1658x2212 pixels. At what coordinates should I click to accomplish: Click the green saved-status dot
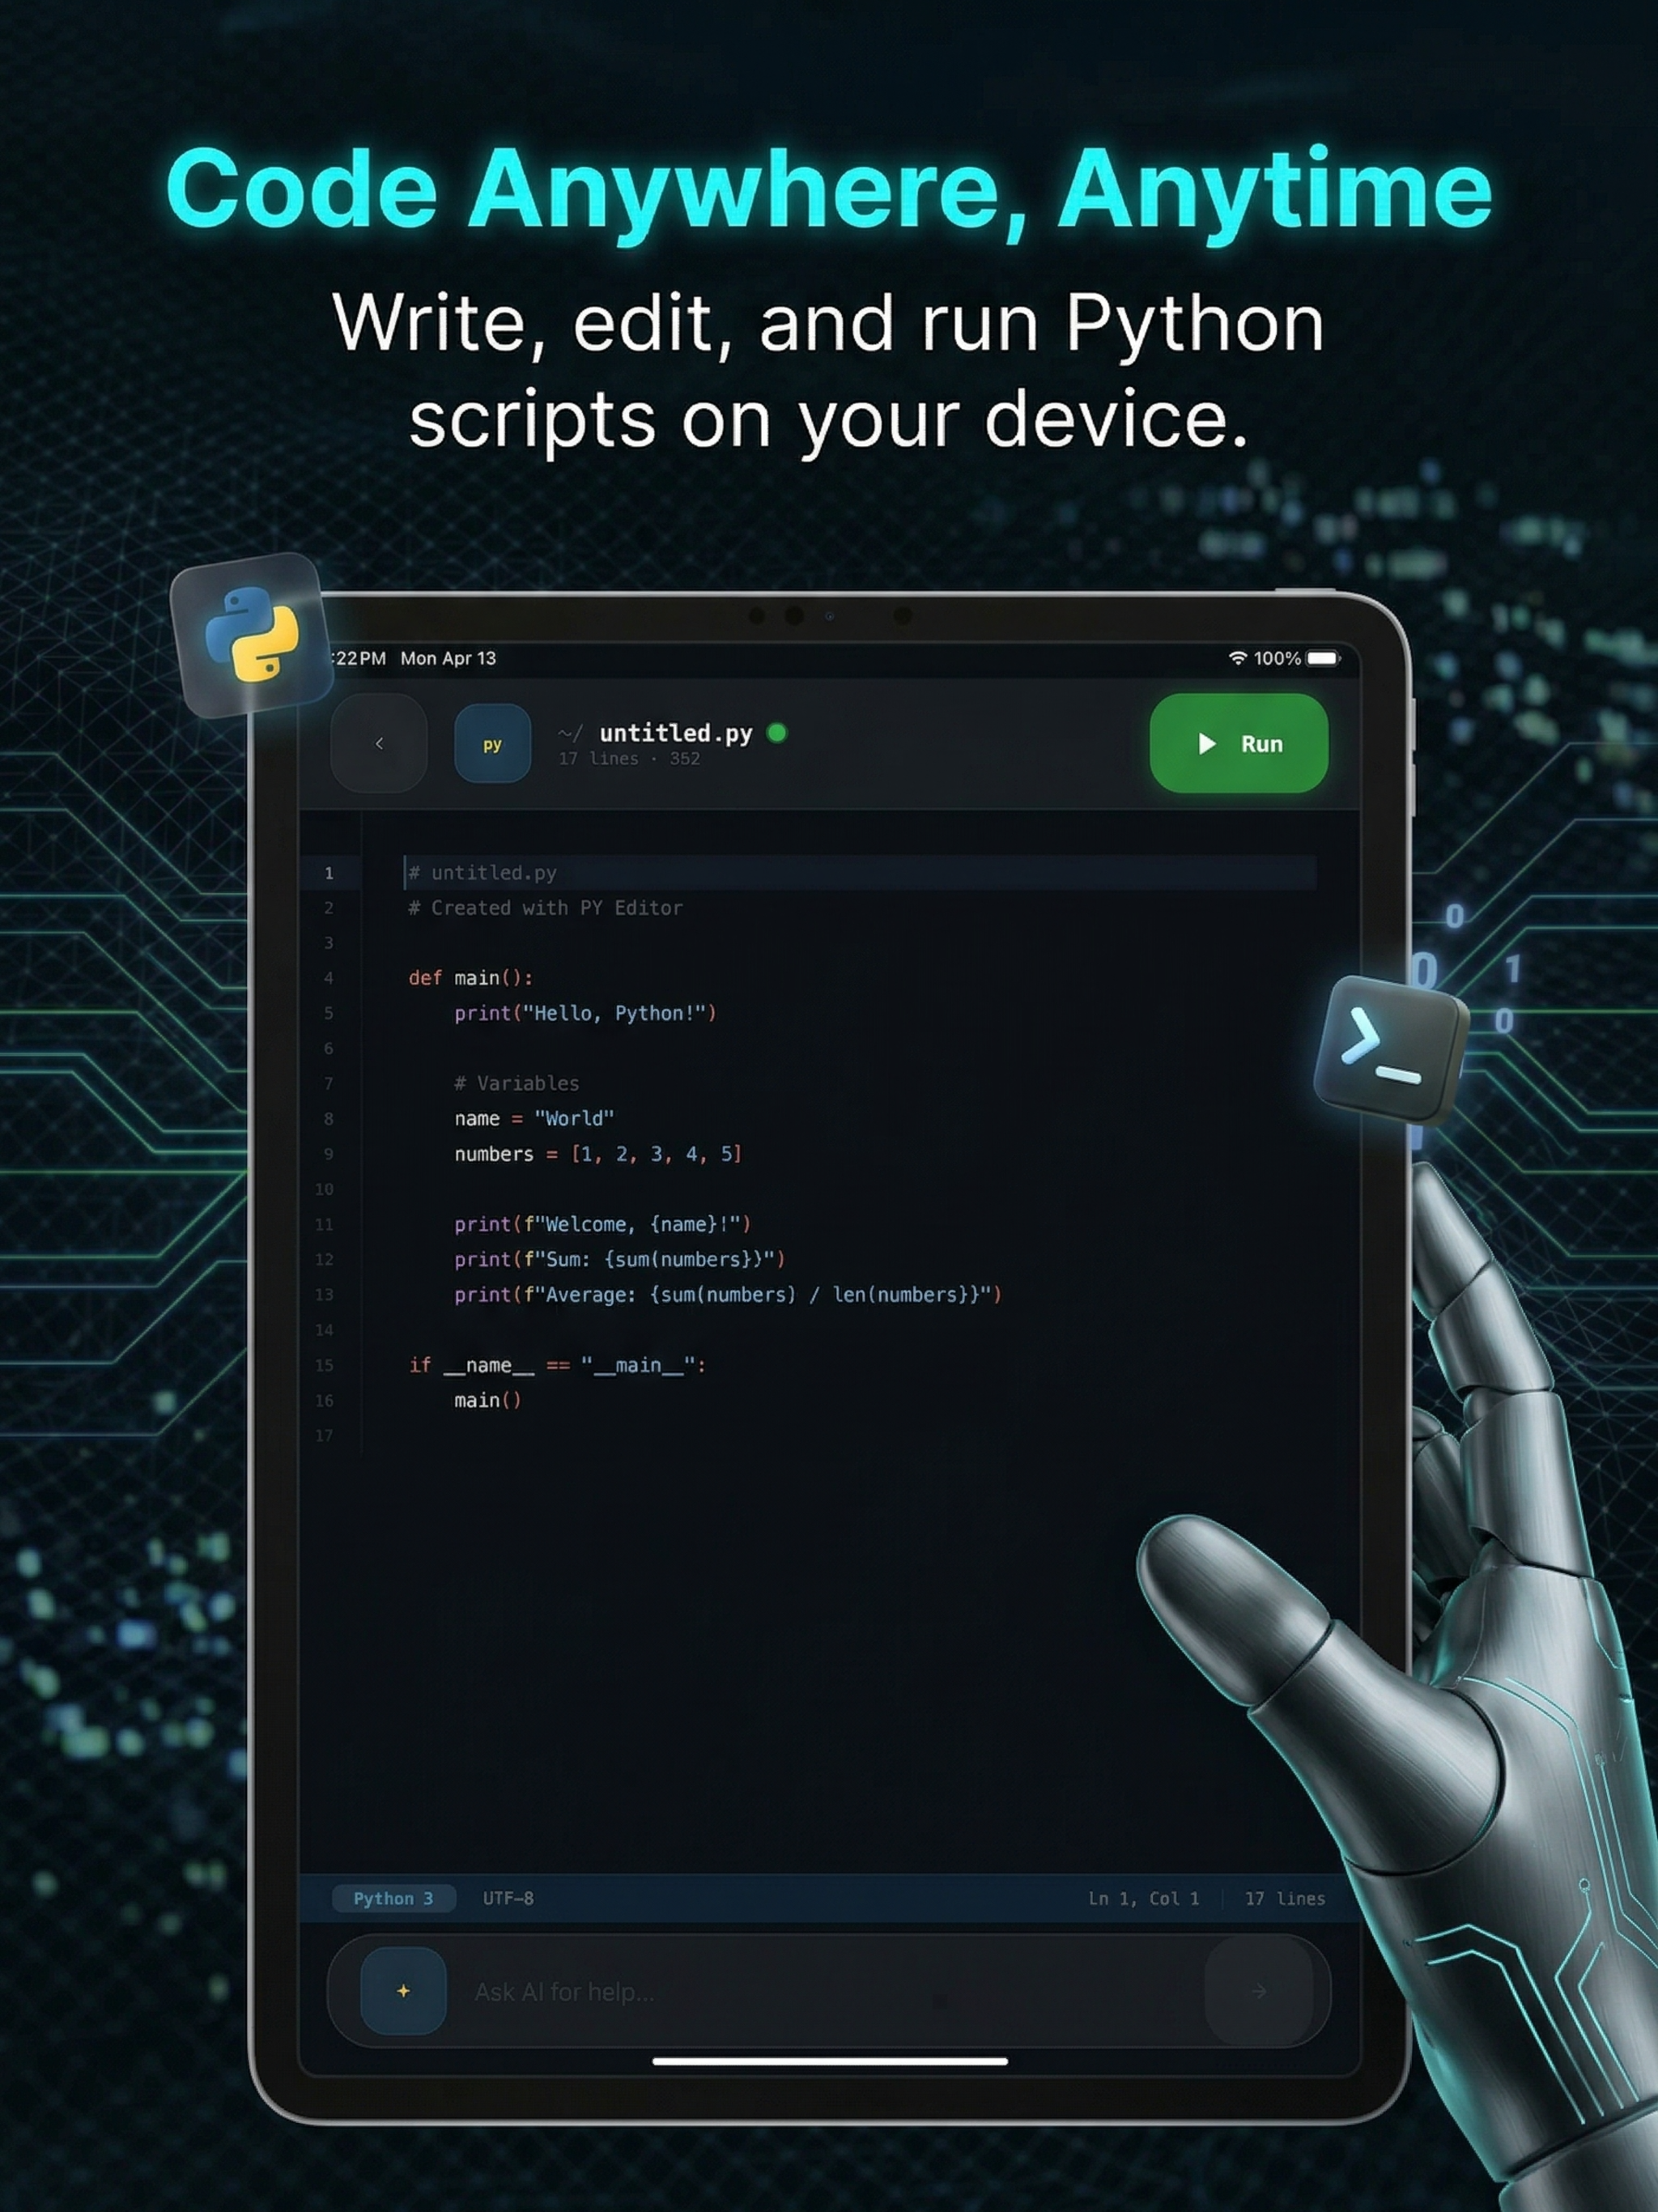(x=777, y=733)
